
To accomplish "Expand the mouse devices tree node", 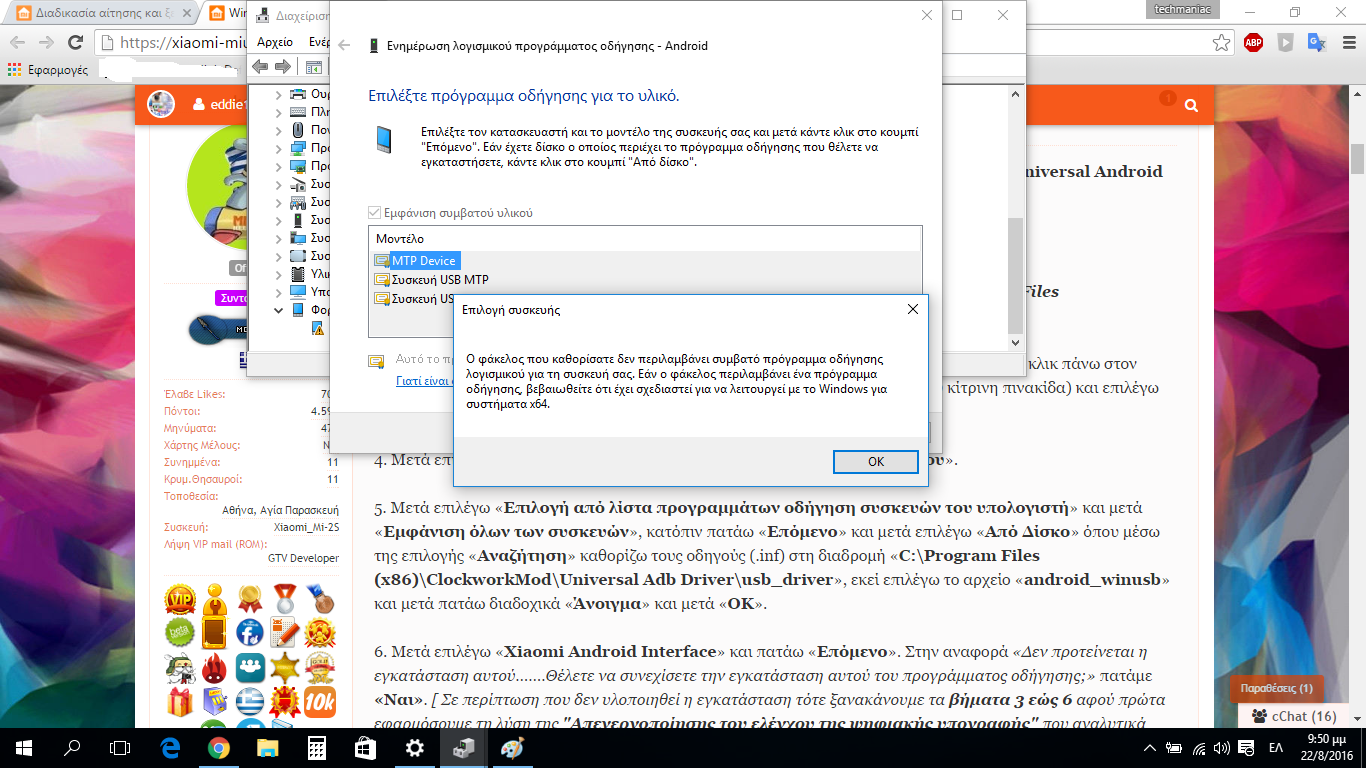I will [279, 130].
